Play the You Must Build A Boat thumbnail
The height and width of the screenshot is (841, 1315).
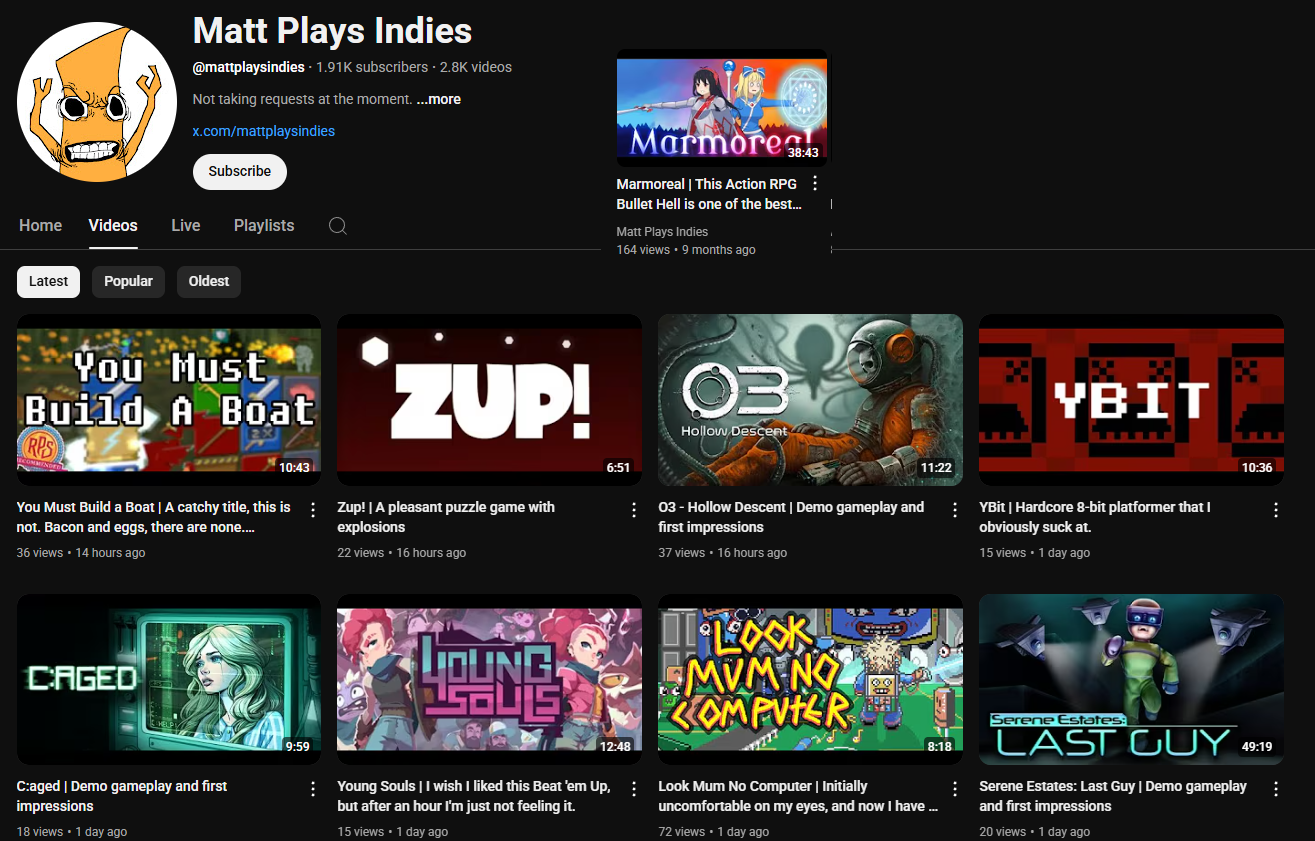click(169, 400)
